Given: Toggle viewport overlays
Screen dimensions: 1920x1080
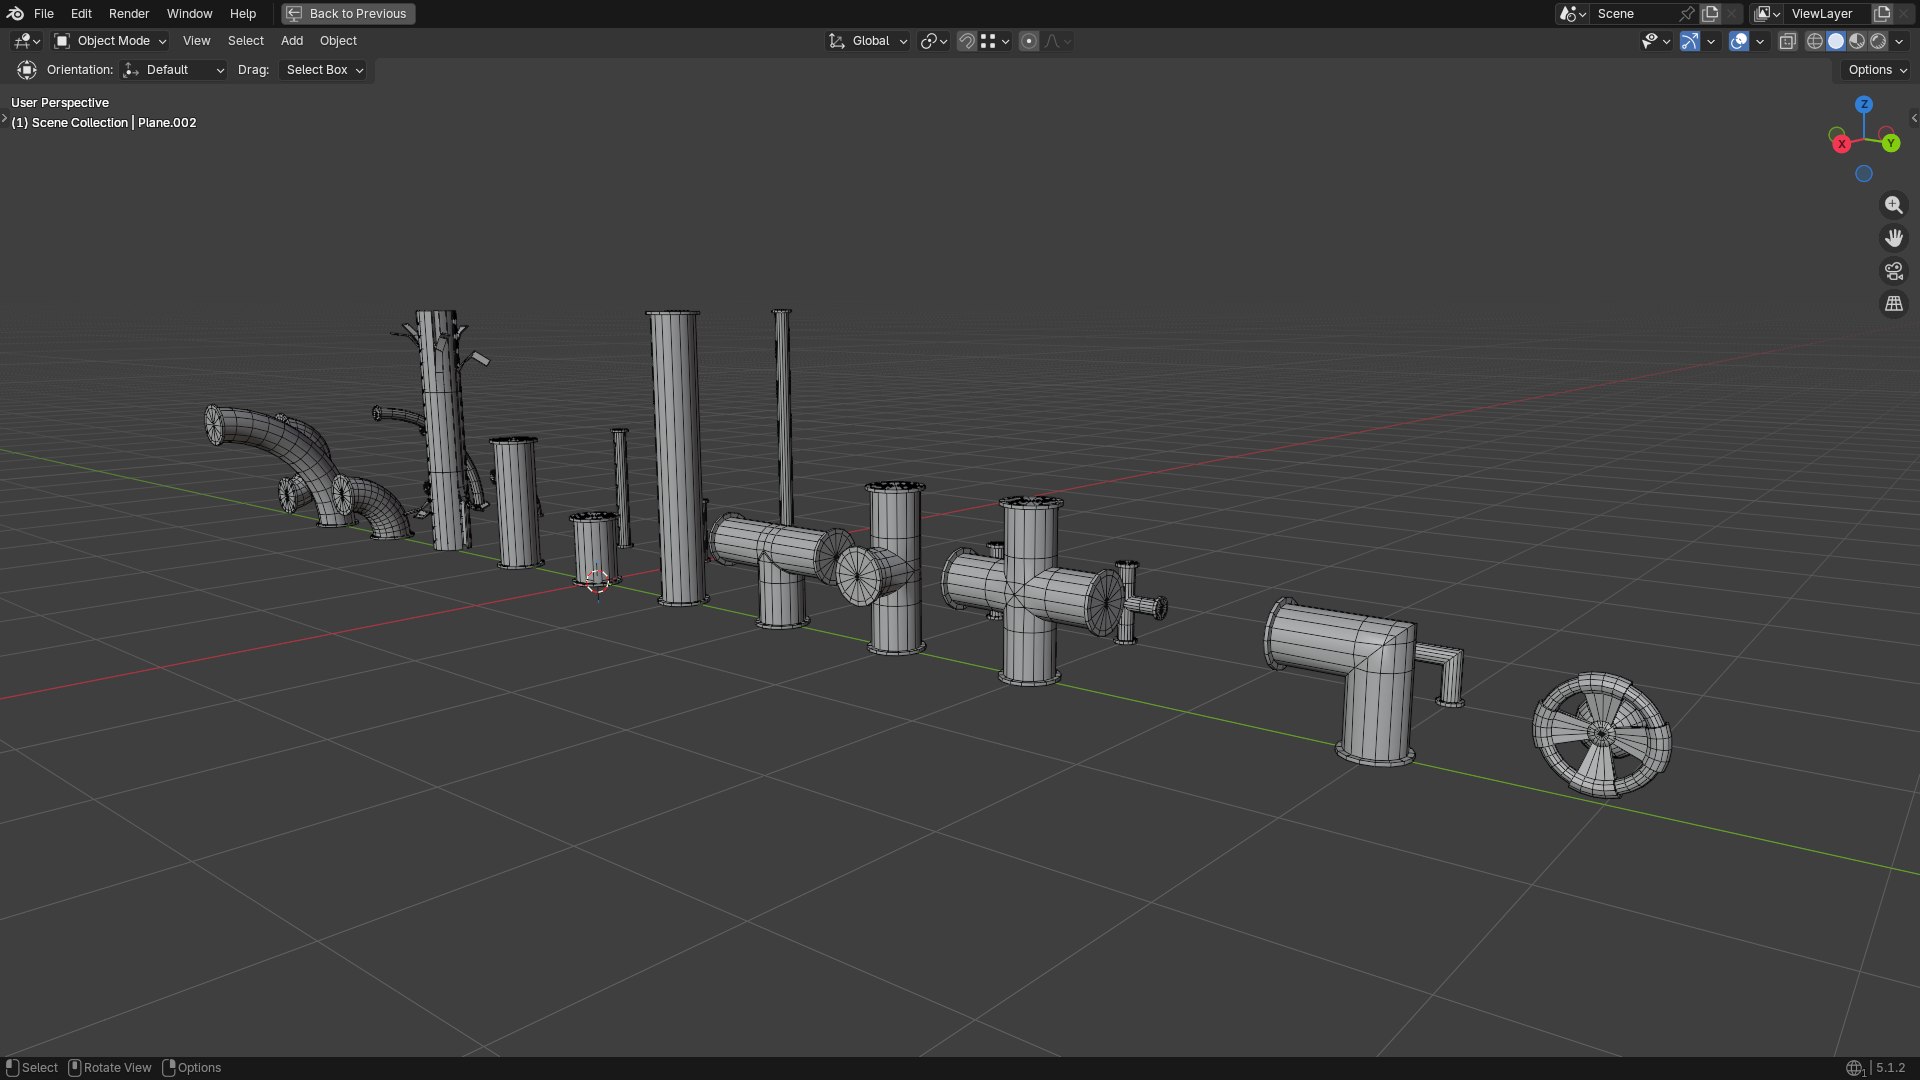Looking at the screenshot, I should point(1739,41).
